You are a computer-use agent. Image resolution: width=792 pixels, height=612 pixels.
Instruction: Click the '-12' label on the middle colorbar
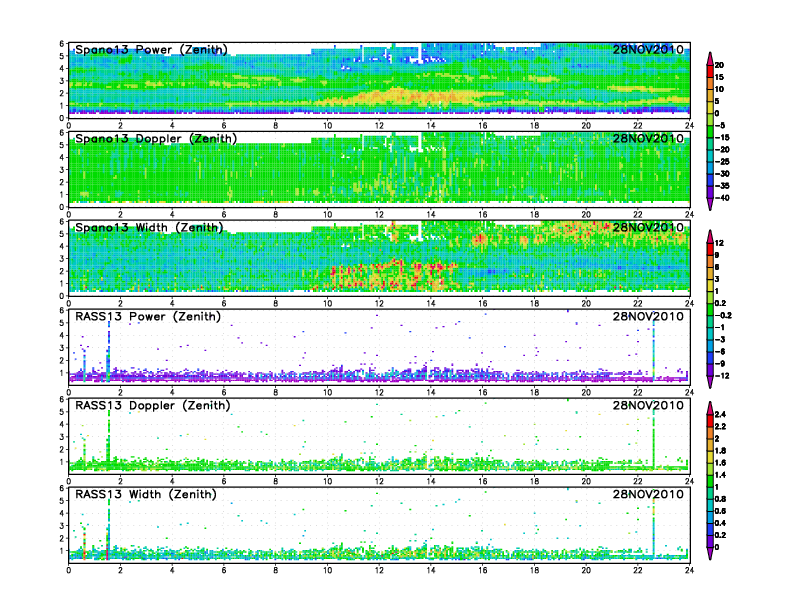[722, 376]
